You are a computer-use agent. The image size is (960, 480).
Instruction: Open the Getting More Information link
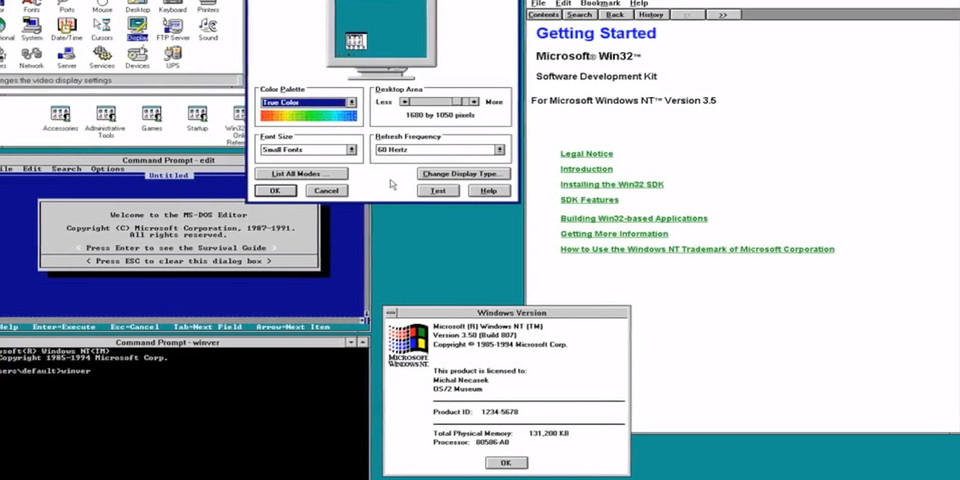pyautogui.click(x=614, y=234)
